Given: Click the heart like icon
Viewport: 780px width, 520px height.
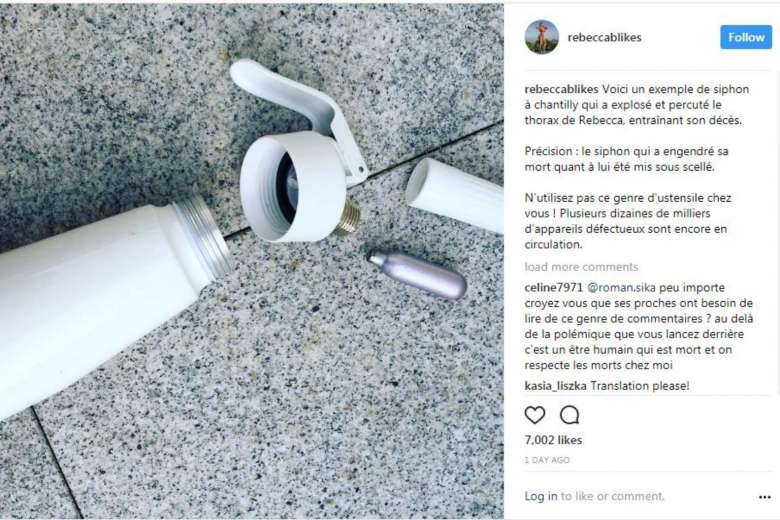Looking at the screenshot, I should [x=535, y=415].
